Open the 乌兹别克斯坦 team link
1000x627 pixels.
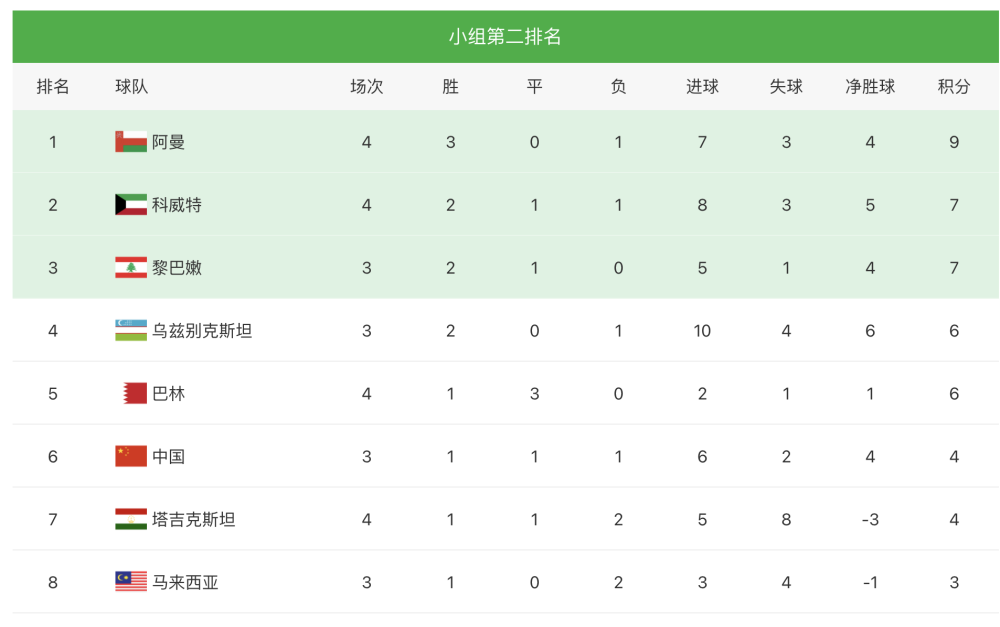[202, 331]
